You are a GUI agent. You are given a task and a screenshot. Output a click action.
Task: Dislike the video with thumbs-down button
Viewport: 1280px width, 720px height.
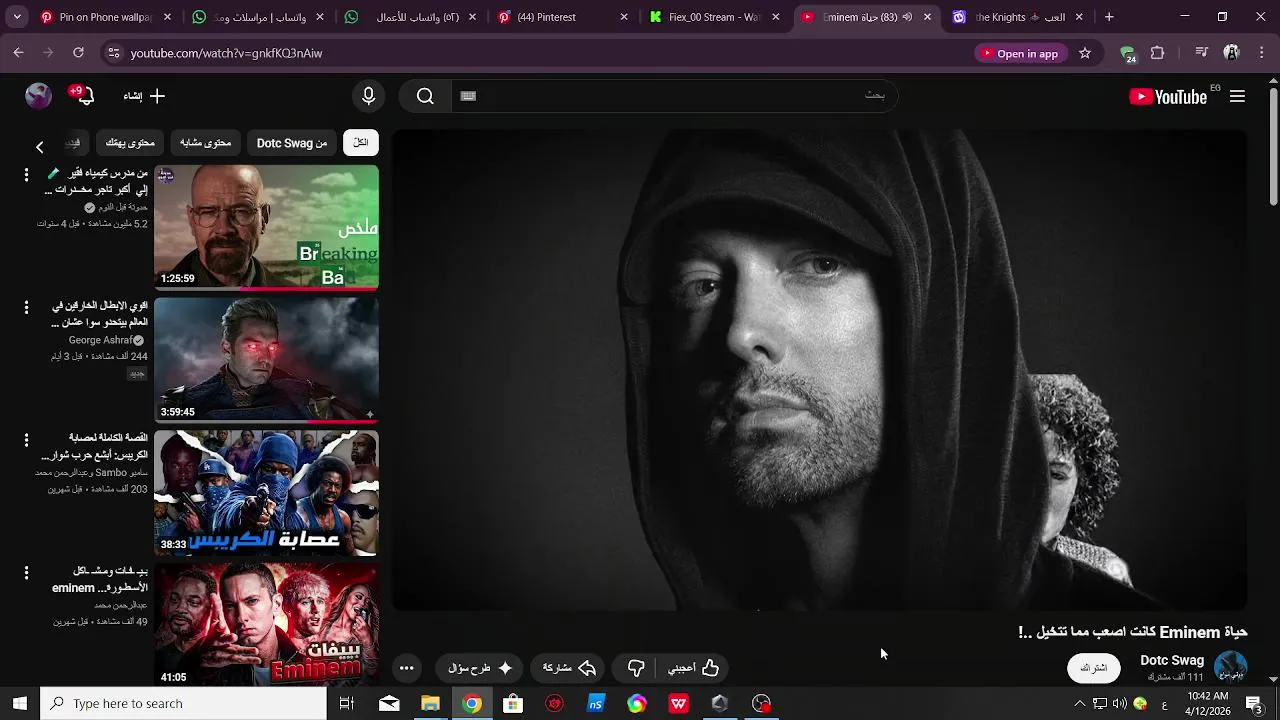coord(637,668)
